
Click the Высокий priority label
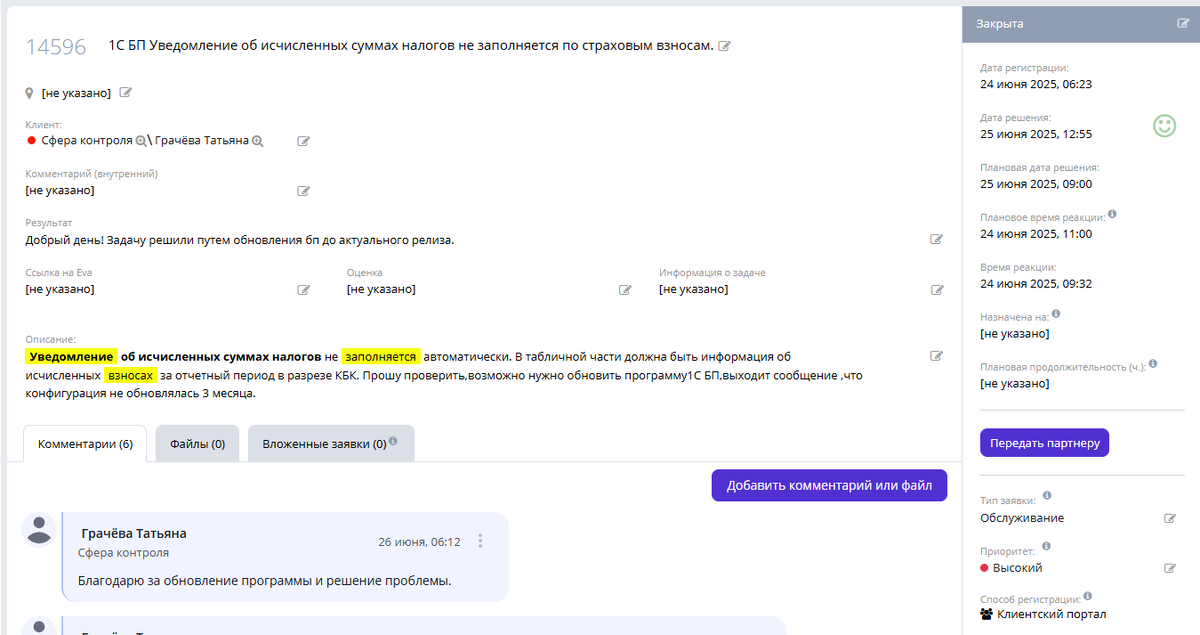pos(1017,568)
